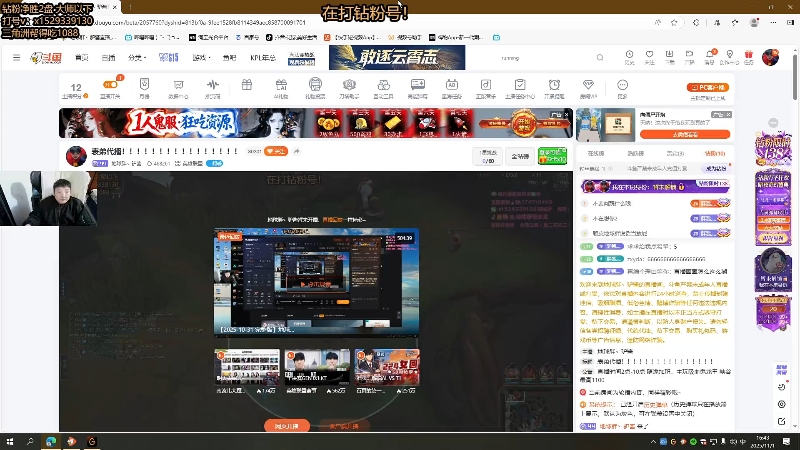Open the notification center in the taskbar
The width and height of the screenshot is (800, 450).
[x=786, y=441]
